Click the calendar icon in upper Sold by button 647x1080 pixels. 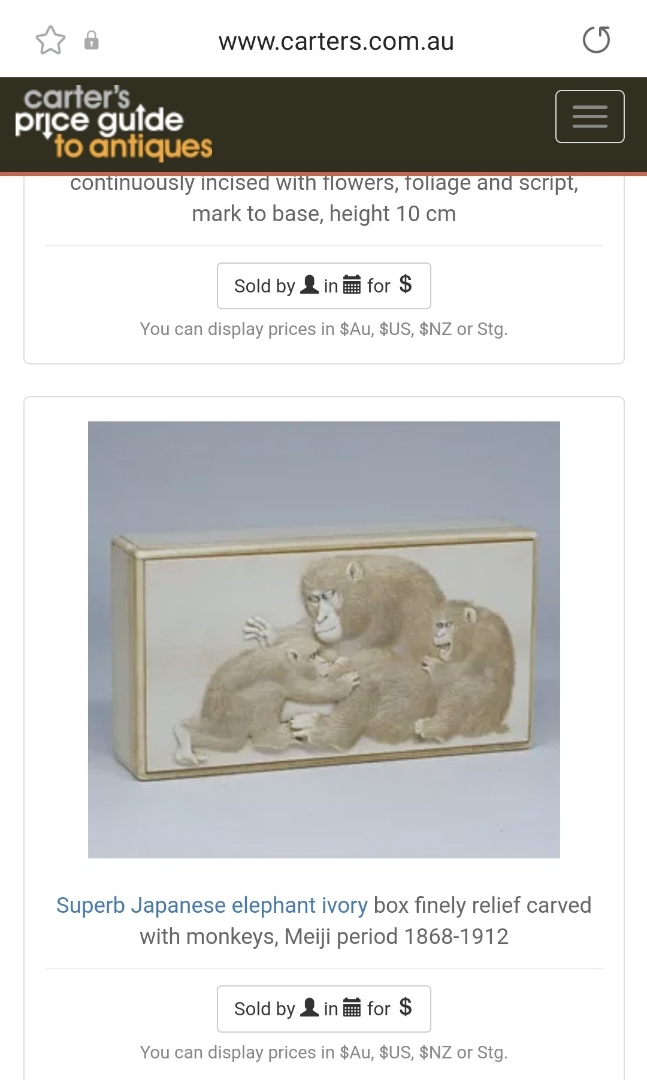point(351,284)
